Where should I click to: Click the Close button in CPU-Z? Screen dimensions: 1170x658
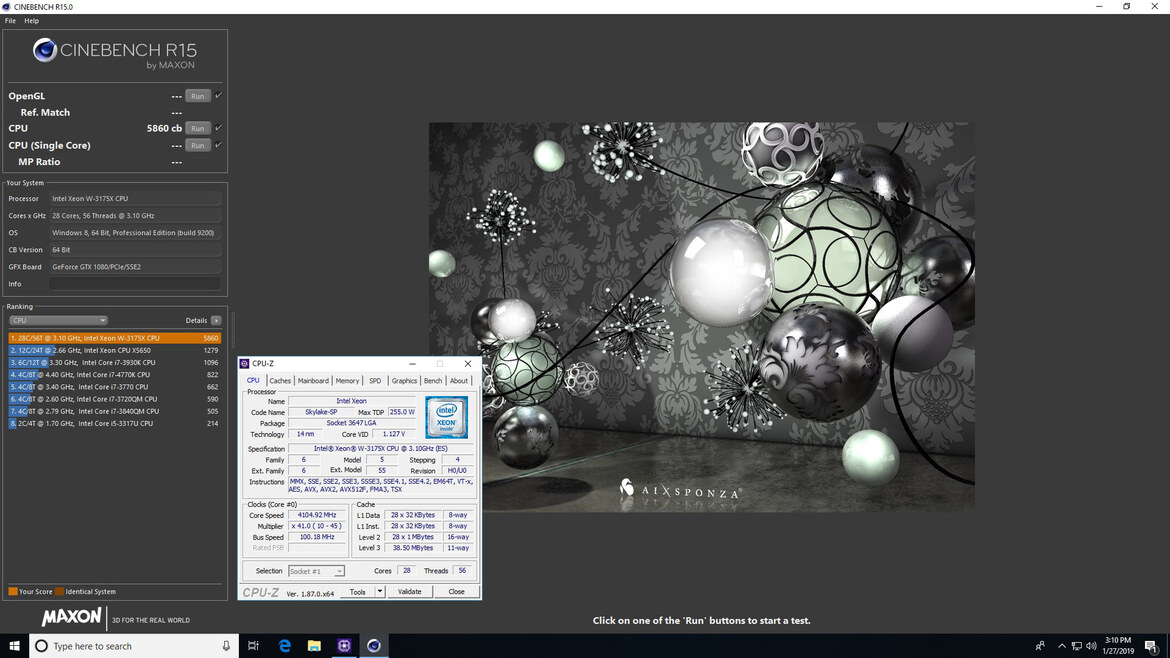456,592
